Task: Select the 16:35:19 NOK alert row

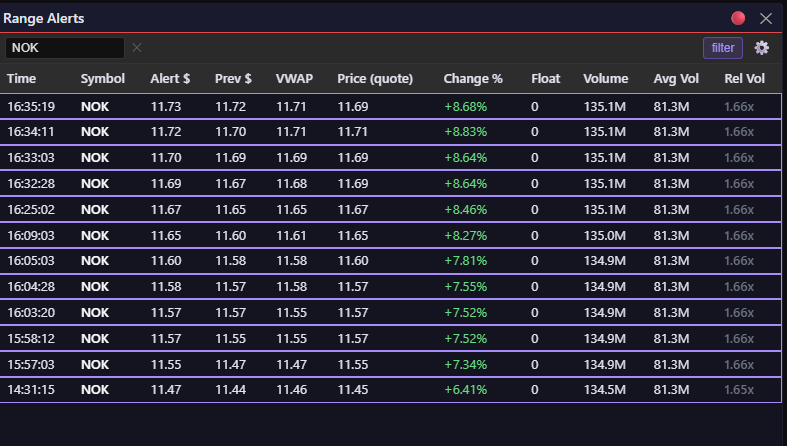Action: (x=390, y=106)
